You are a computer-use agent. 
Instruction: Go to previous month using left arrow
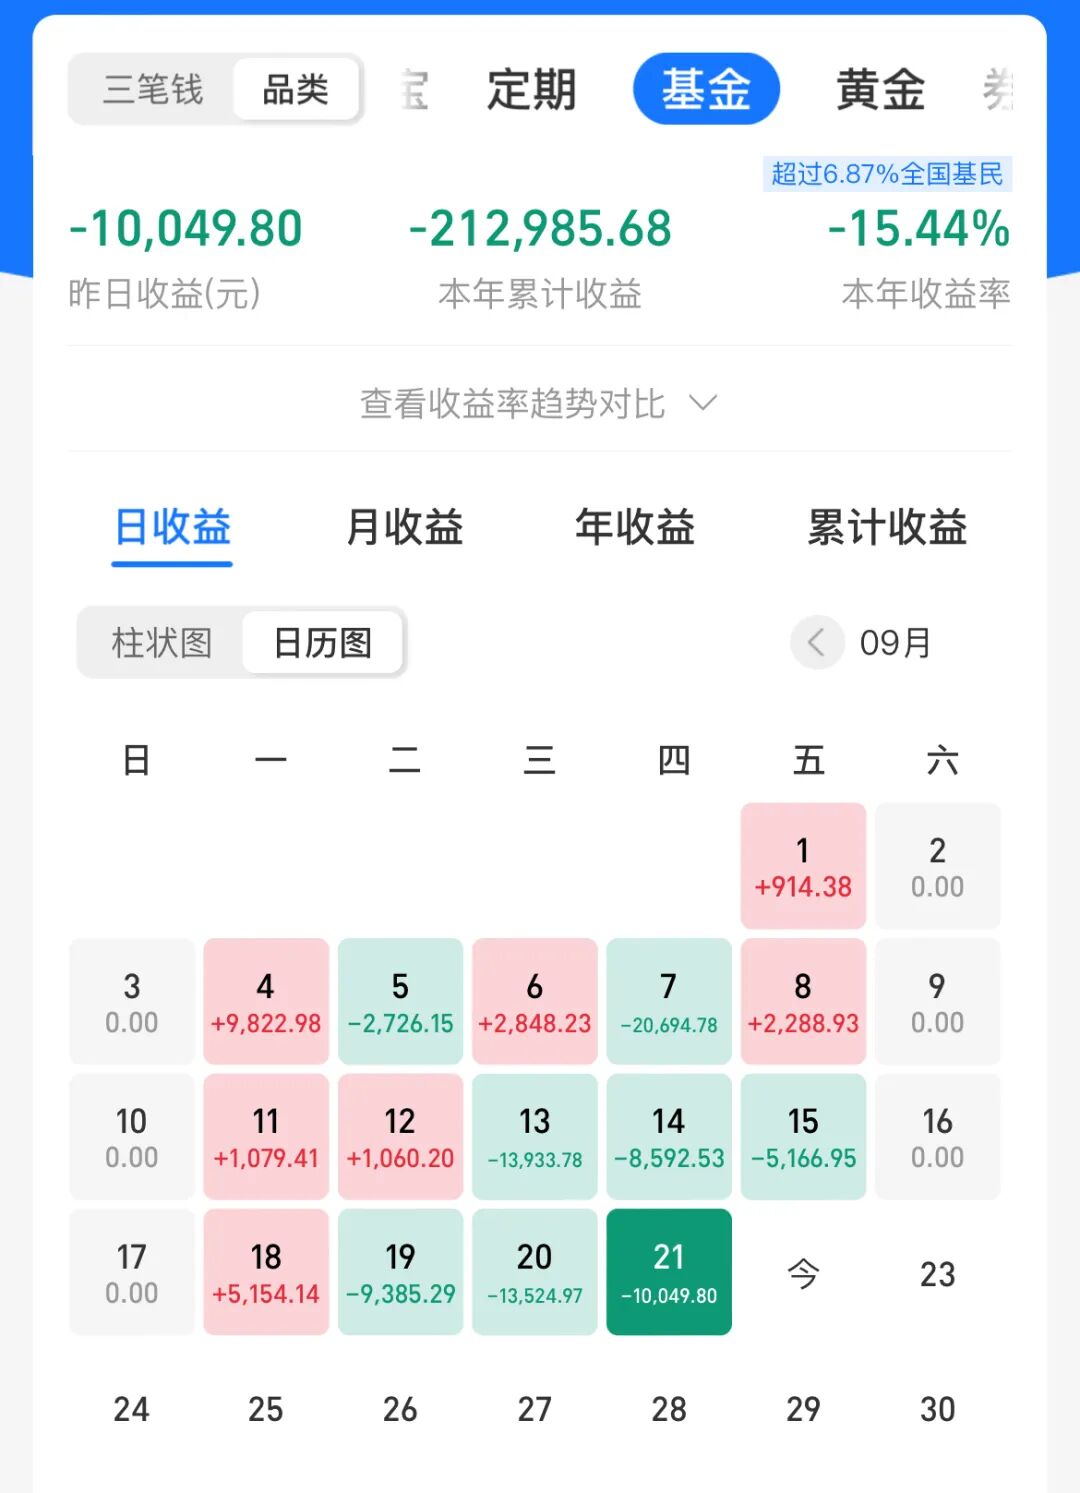[x=817, y=642]
